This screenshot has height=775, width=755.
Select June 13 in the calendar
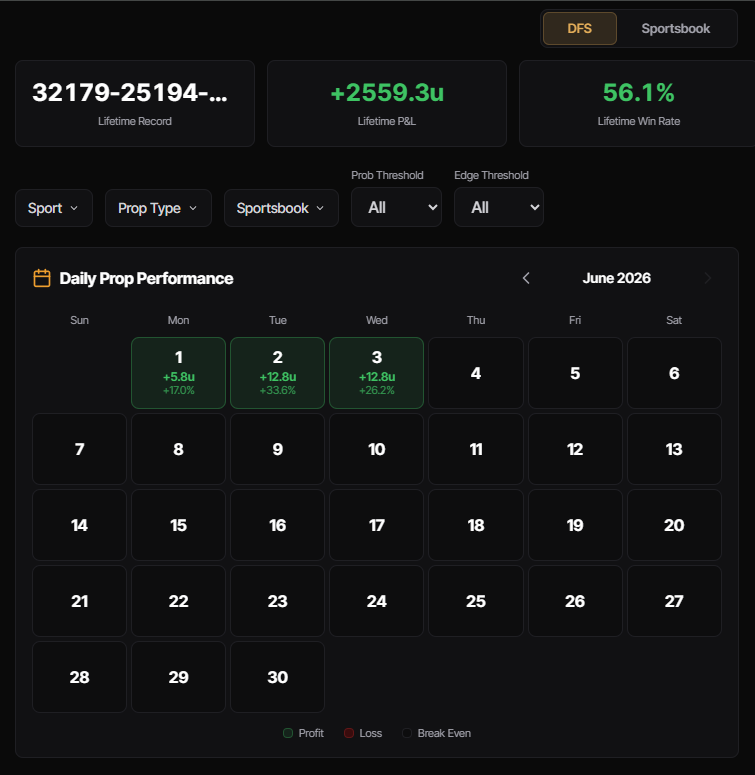coord(674,449)
